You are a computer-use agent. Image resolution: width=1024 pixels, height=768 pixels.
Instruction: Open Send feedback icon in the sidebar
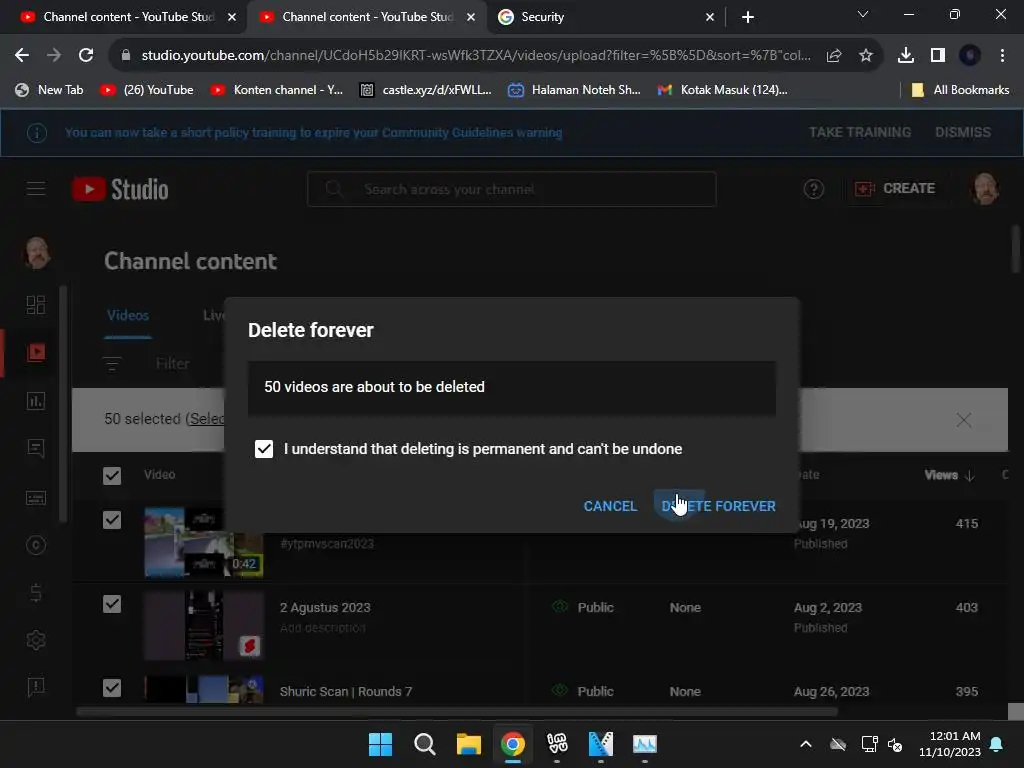tap(36, 686)
